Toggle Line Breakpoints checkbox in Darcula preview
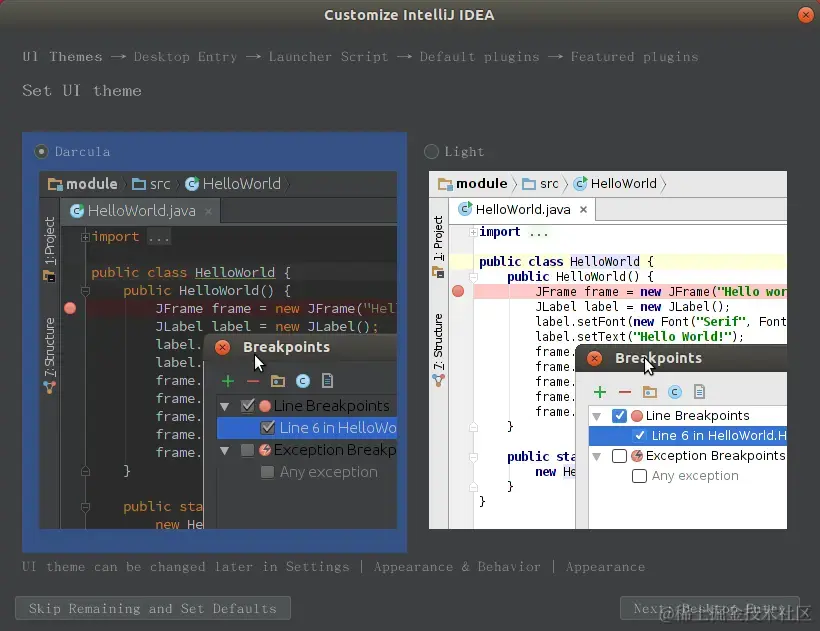The height and width of the screenshot is (631, 820). tap(247, 406)
